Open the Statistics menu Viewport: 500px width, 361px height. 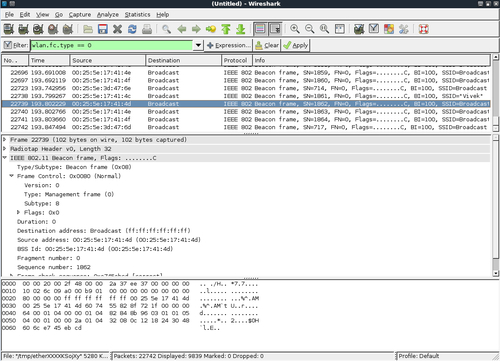click(x=137, y=15)
